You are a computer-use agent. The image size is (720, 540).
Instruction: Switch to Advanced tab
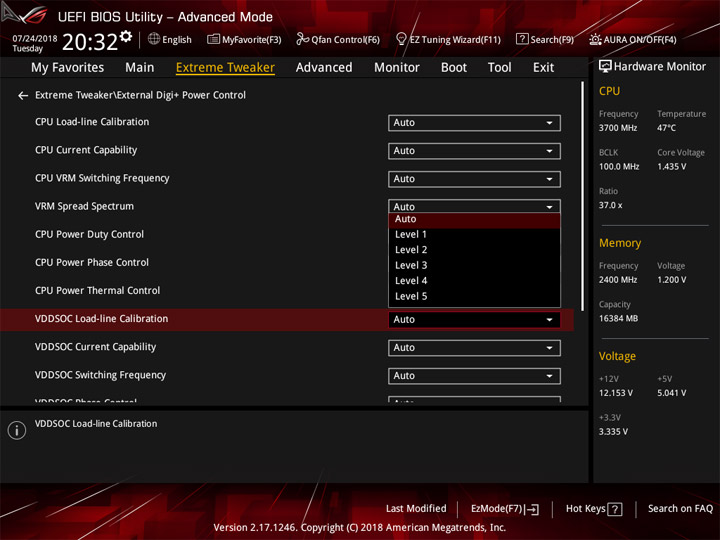pos(324,68)
